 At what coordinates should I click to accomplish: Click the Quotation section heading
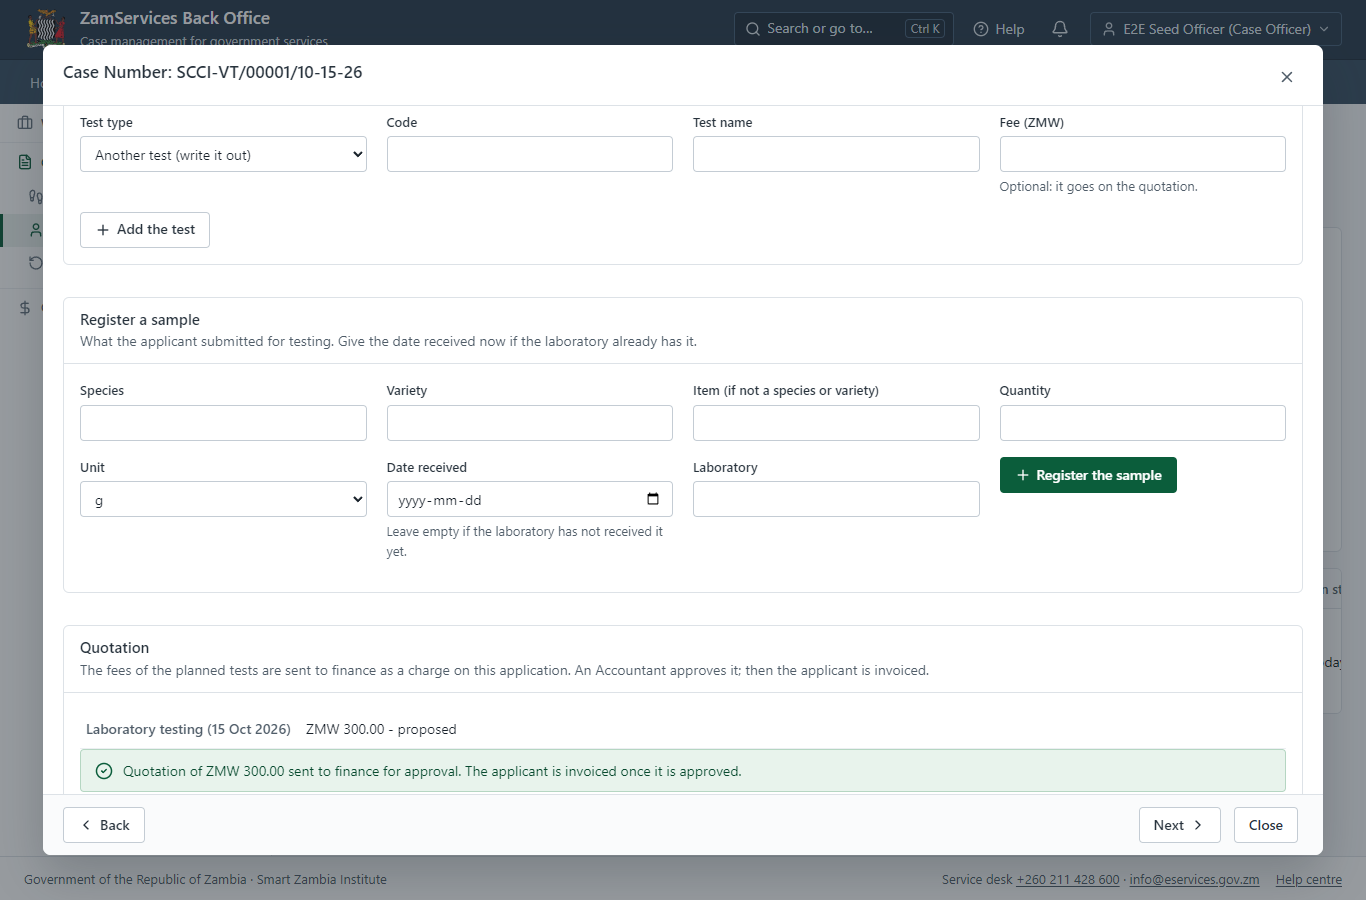tap(114, 648)
